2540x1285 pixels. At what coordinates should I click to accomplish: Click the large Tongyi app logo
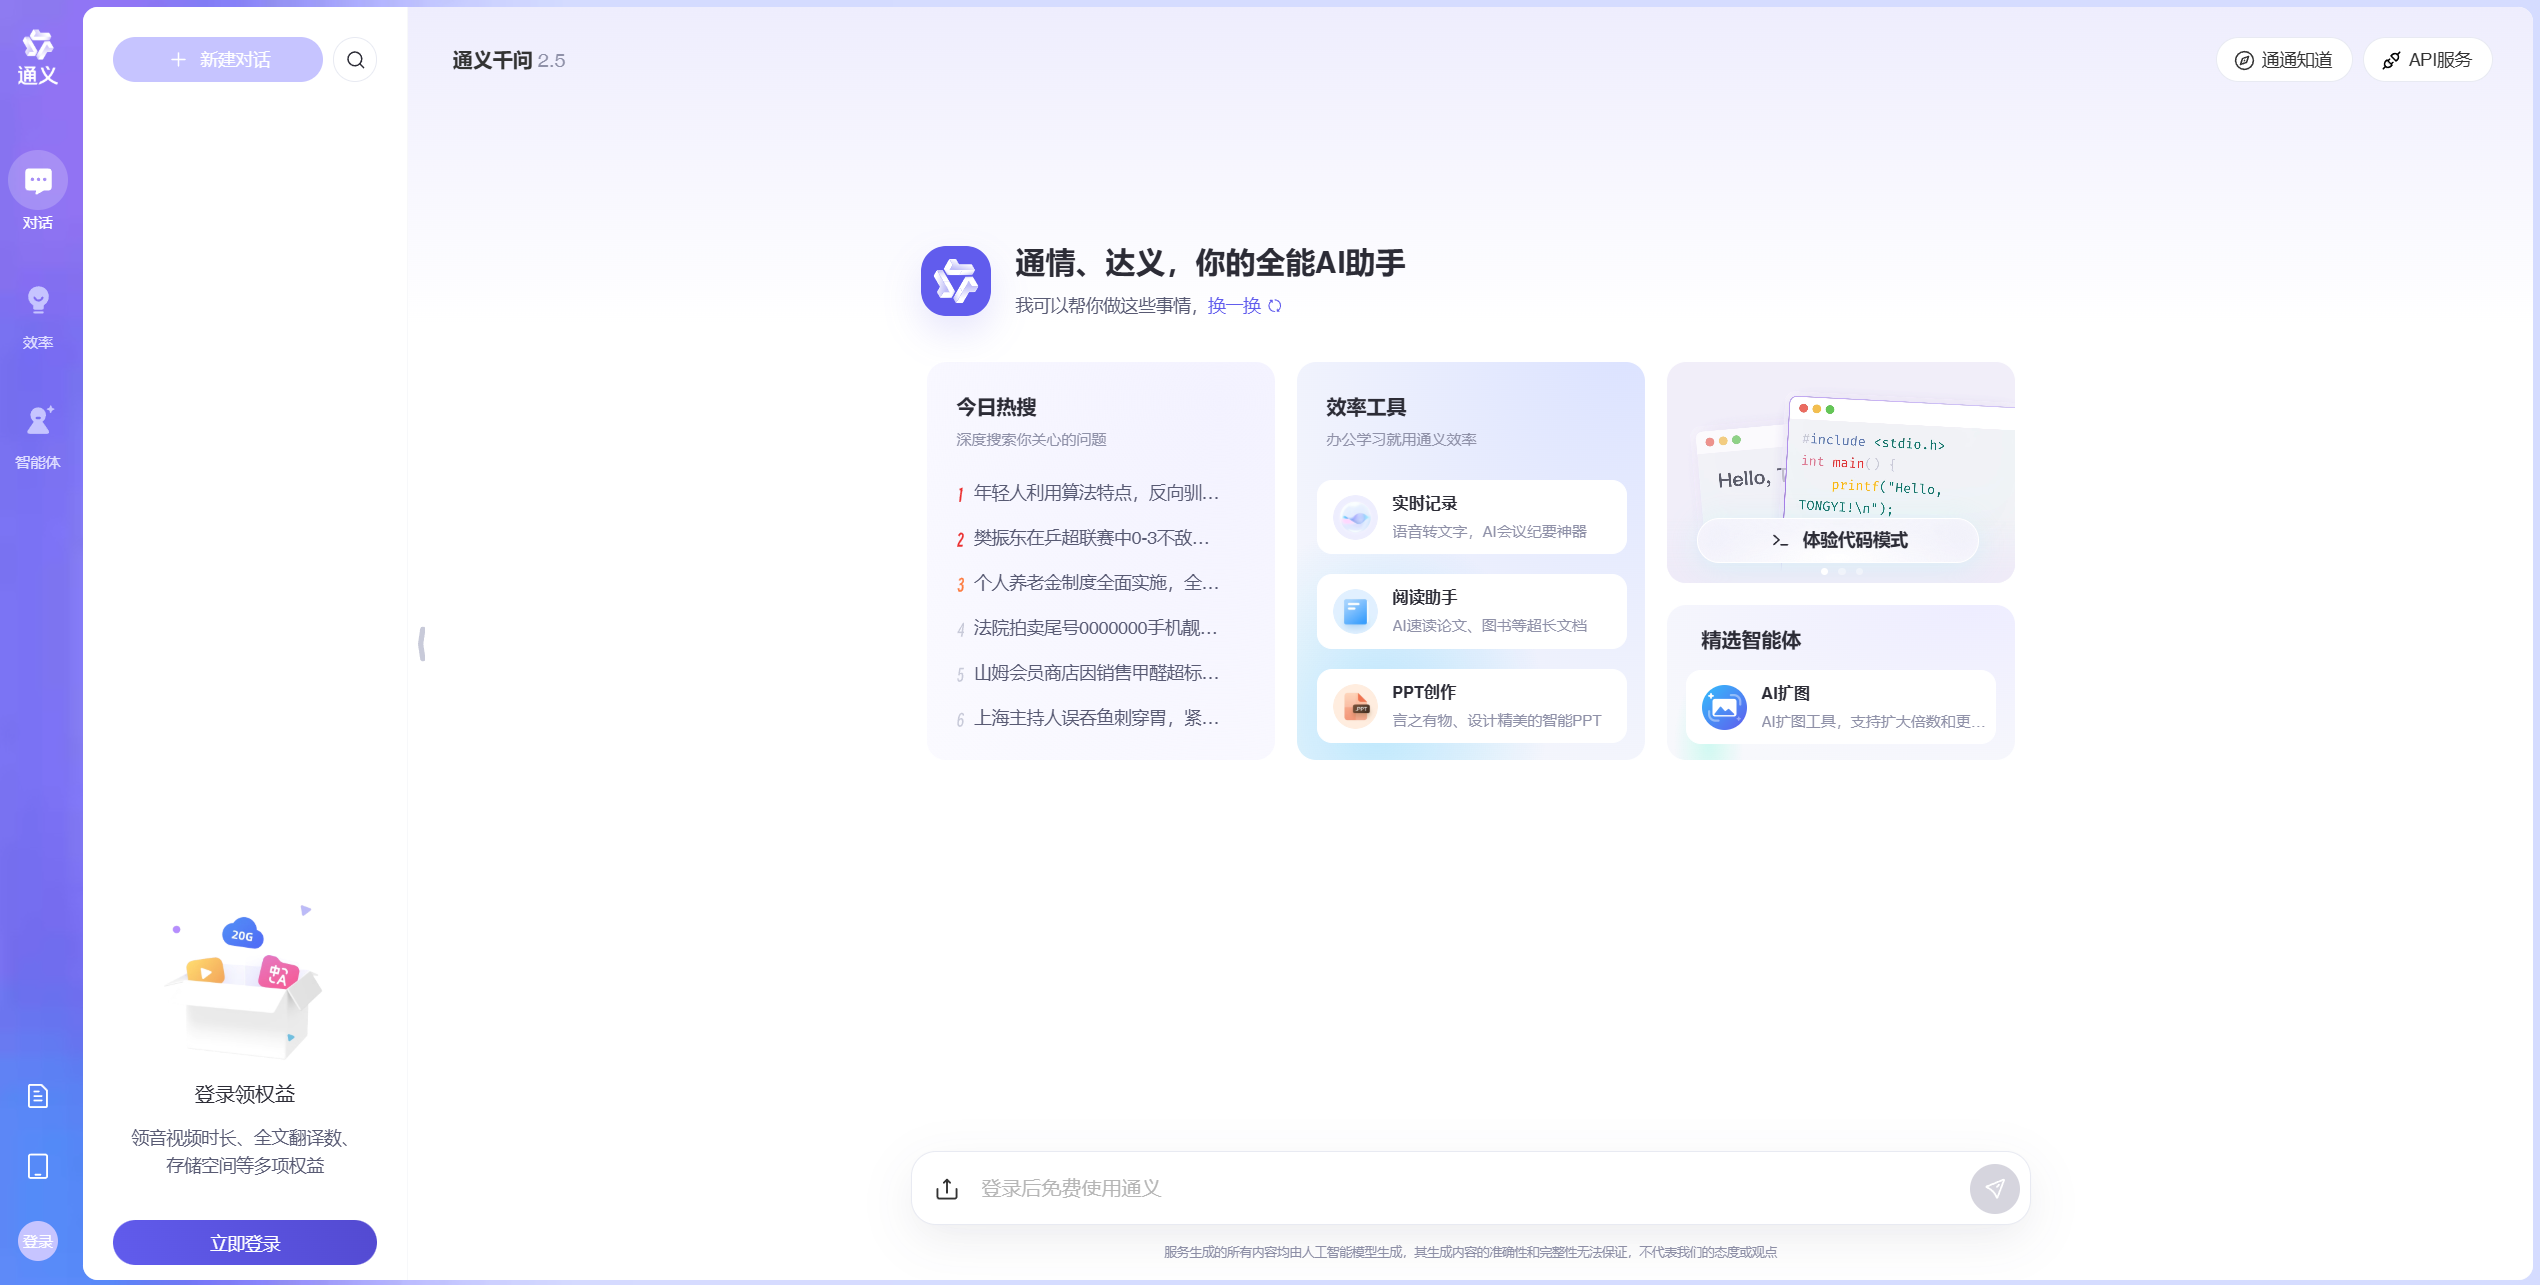click(x=956, y=281)
